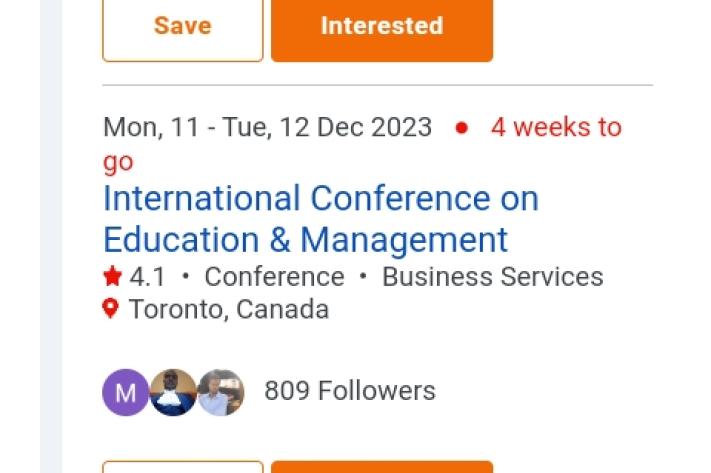Click the 4.1 rating value
Viewport: 711px width, 473px height.
pos(147,277)
